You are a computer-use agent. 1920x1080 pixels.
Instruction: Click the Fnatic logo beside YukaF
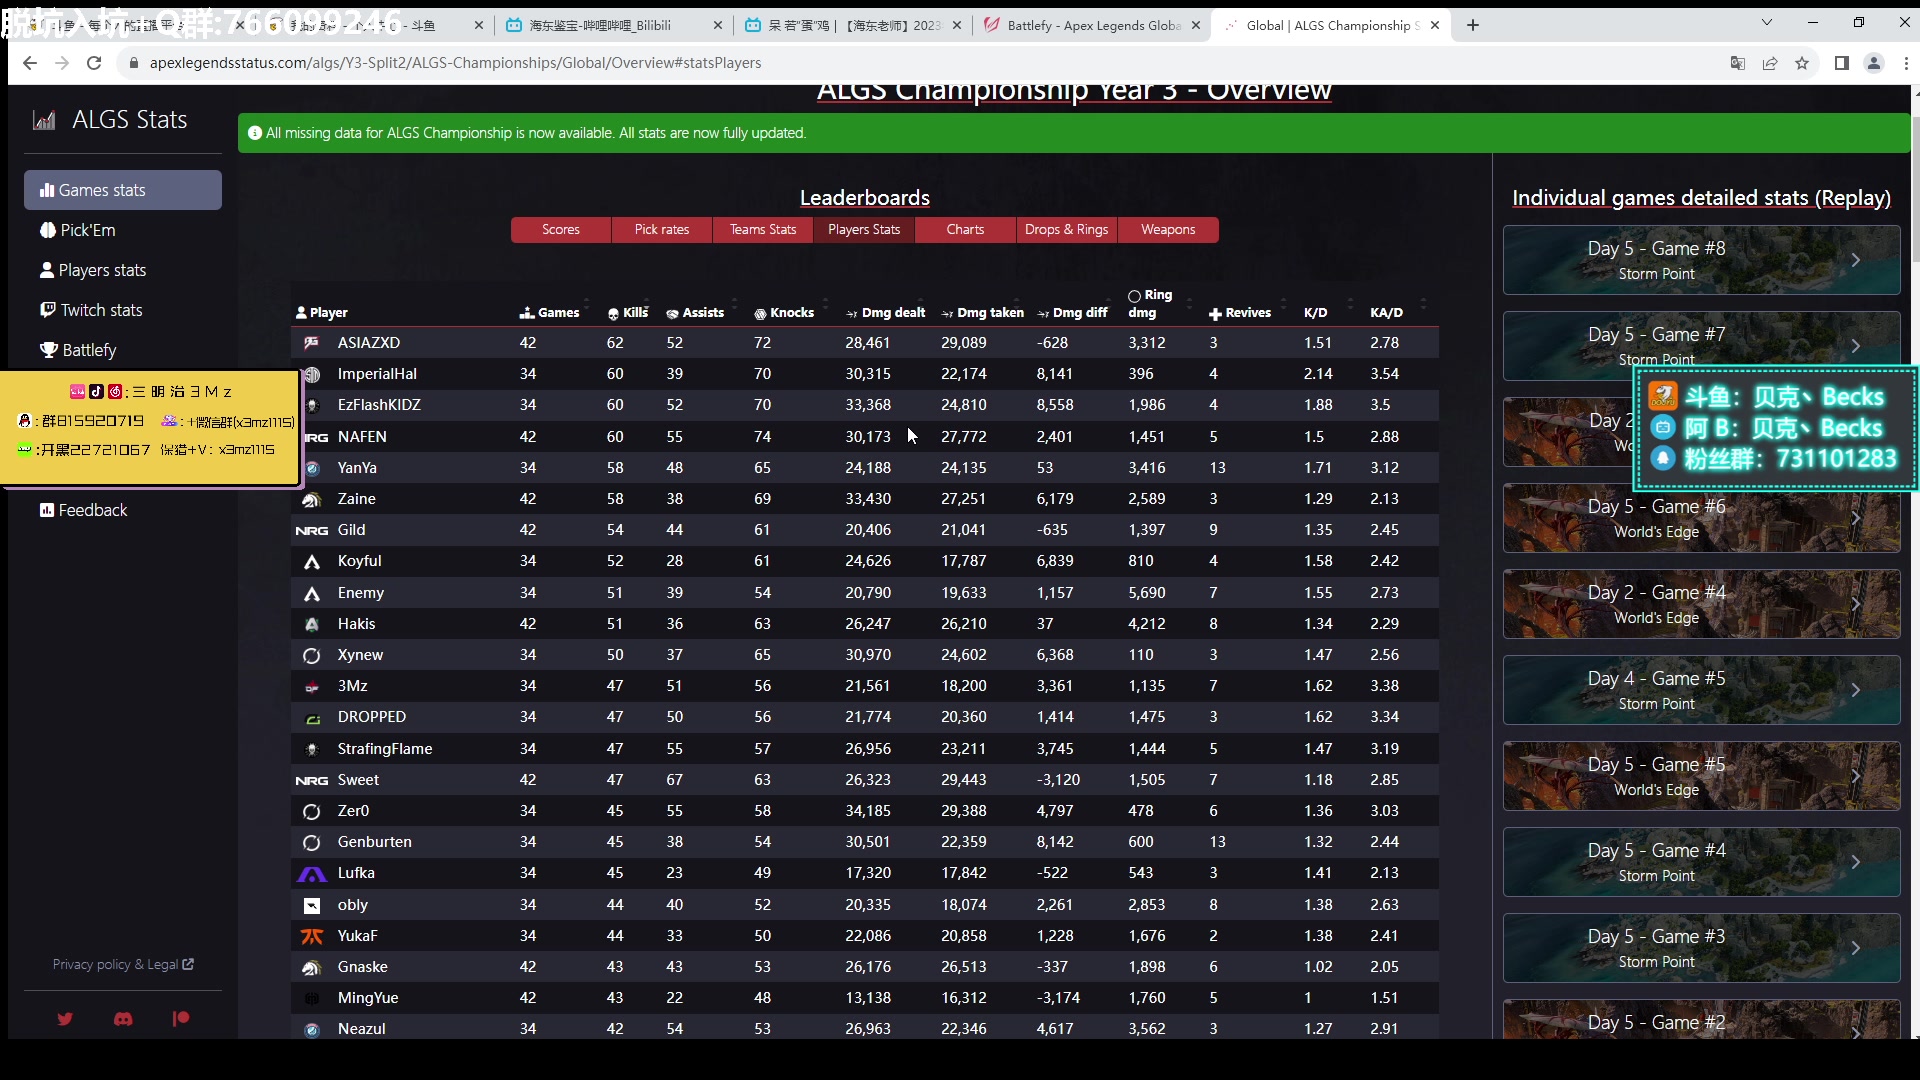click(312, 936)
